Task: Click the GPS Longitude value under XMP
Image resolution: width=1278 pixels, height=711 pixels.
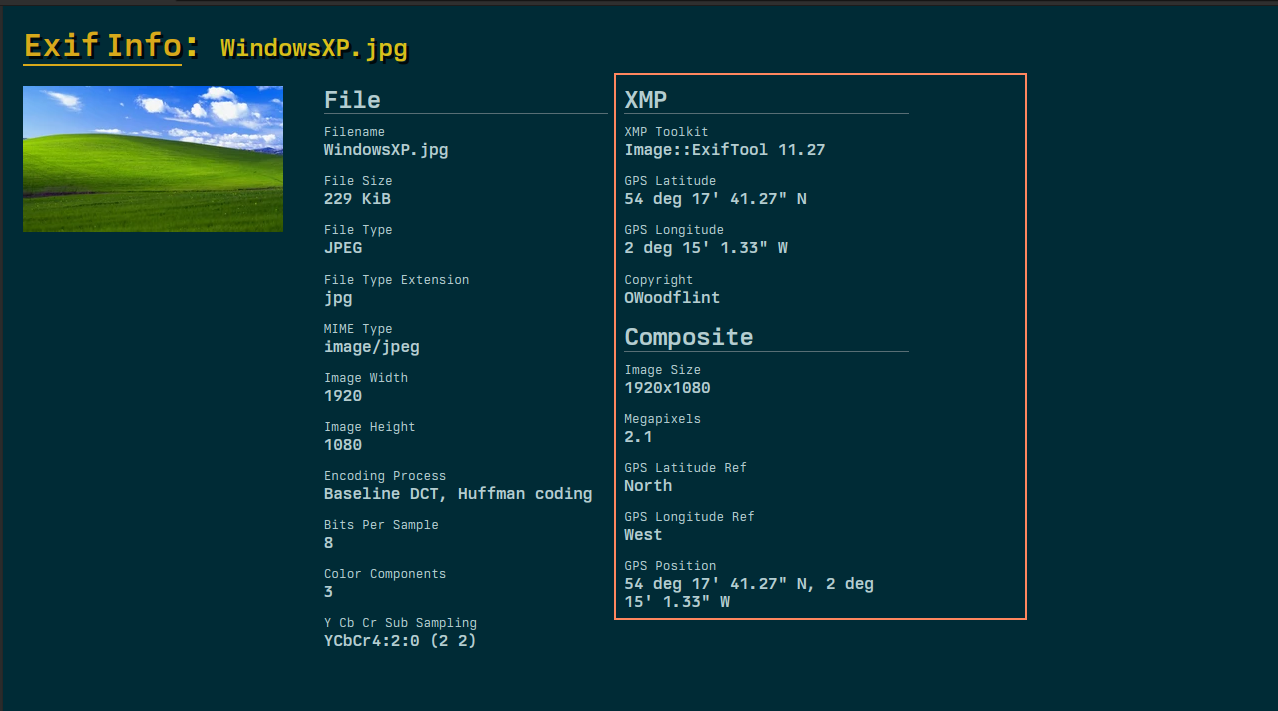Action: 705,248
